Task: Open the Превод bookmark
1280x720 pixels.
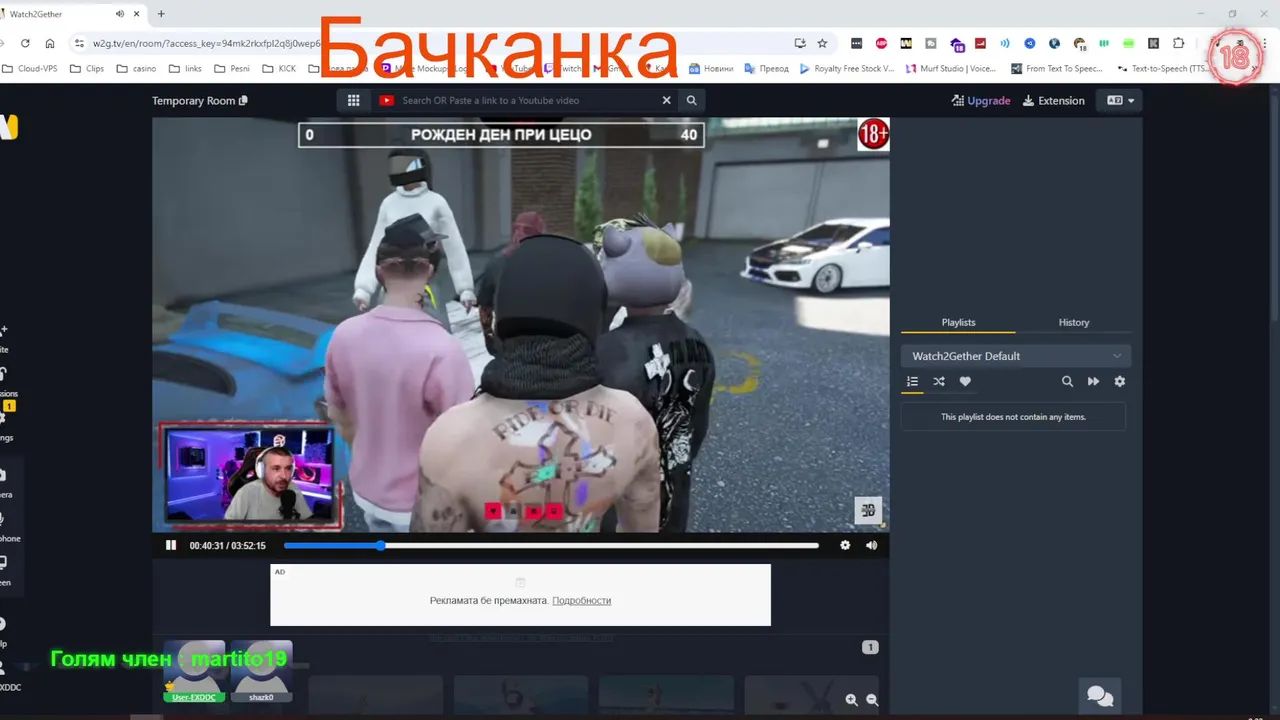Action: click(x=766, y=69)
